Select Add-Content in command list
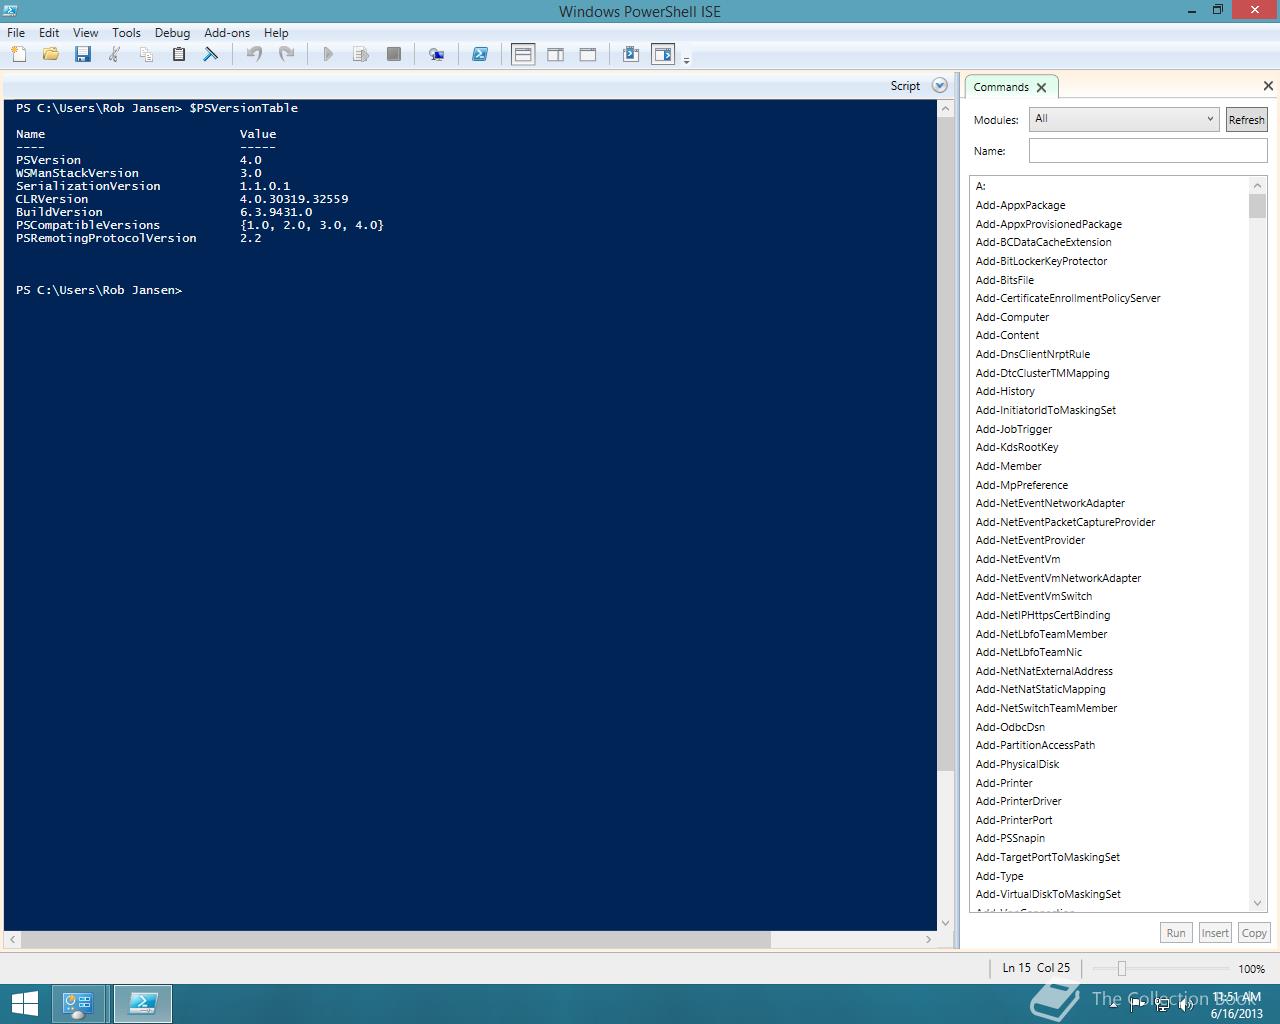The width and height of the screenshot is (1280, 1024). [x=1007, y=335]
